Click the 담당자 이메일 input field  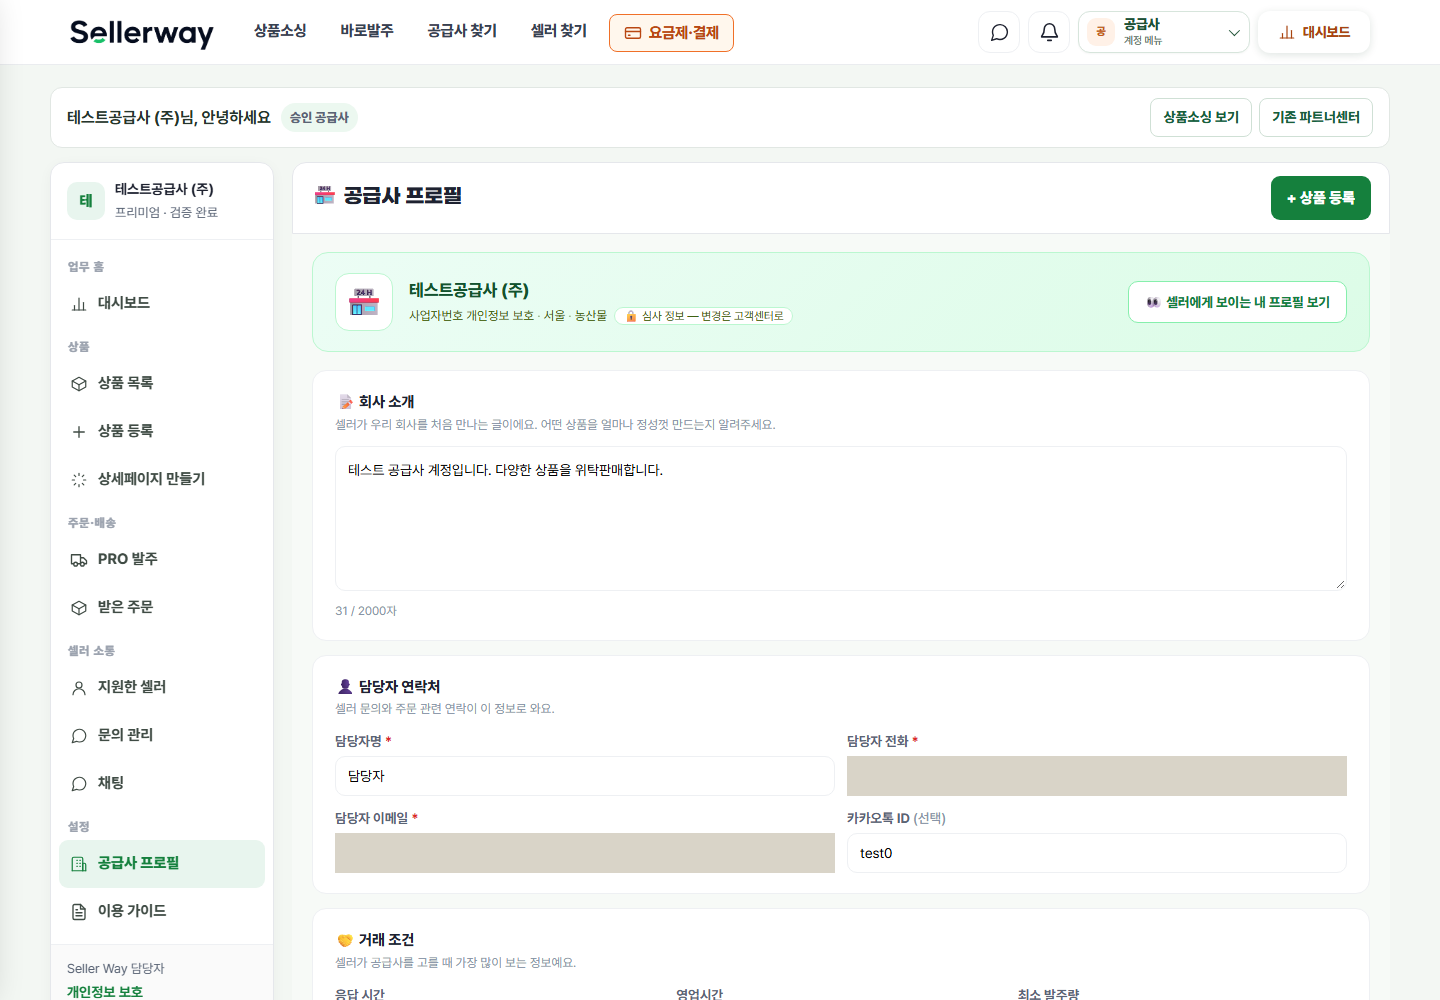[585, 853]
